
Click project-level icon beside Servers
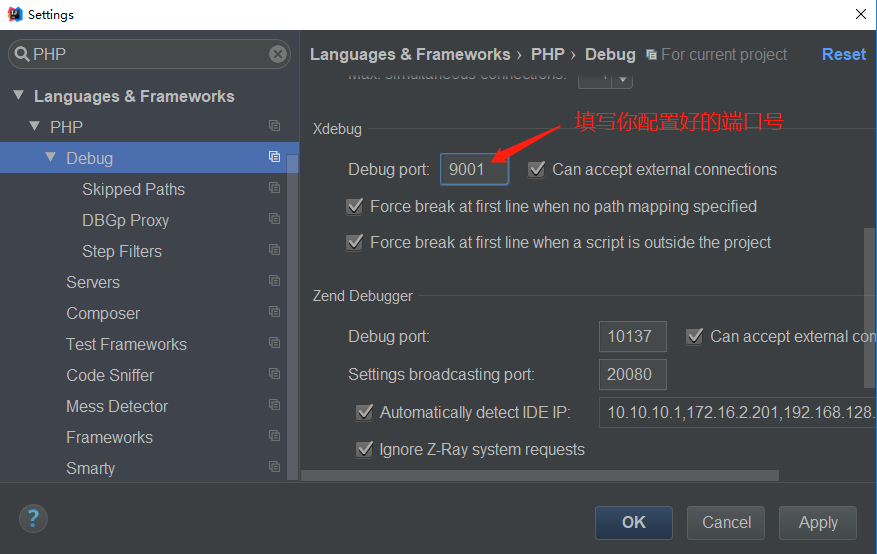pos(274,281)
